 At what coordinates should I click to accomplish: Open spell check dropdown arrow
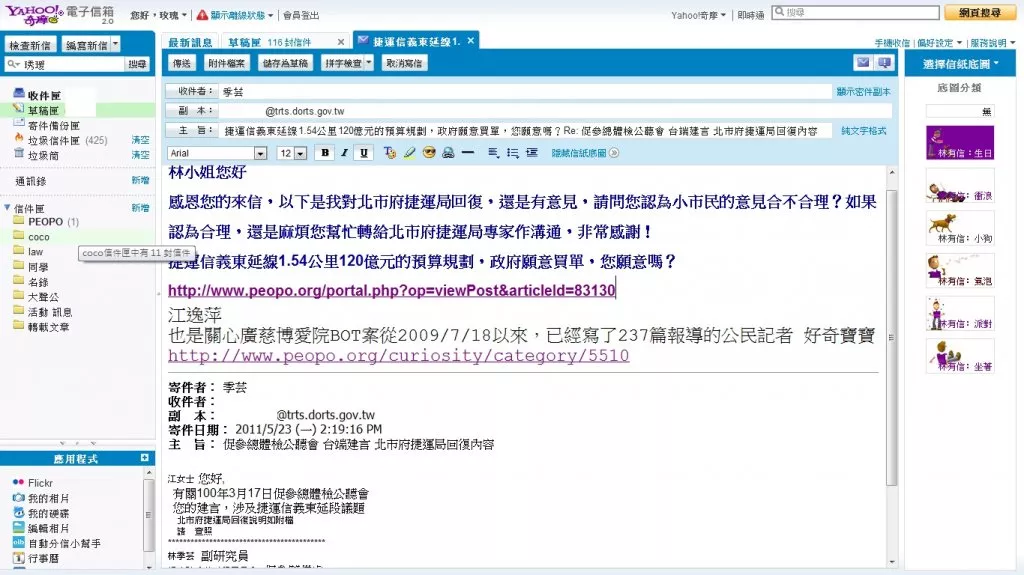[369, 63]
